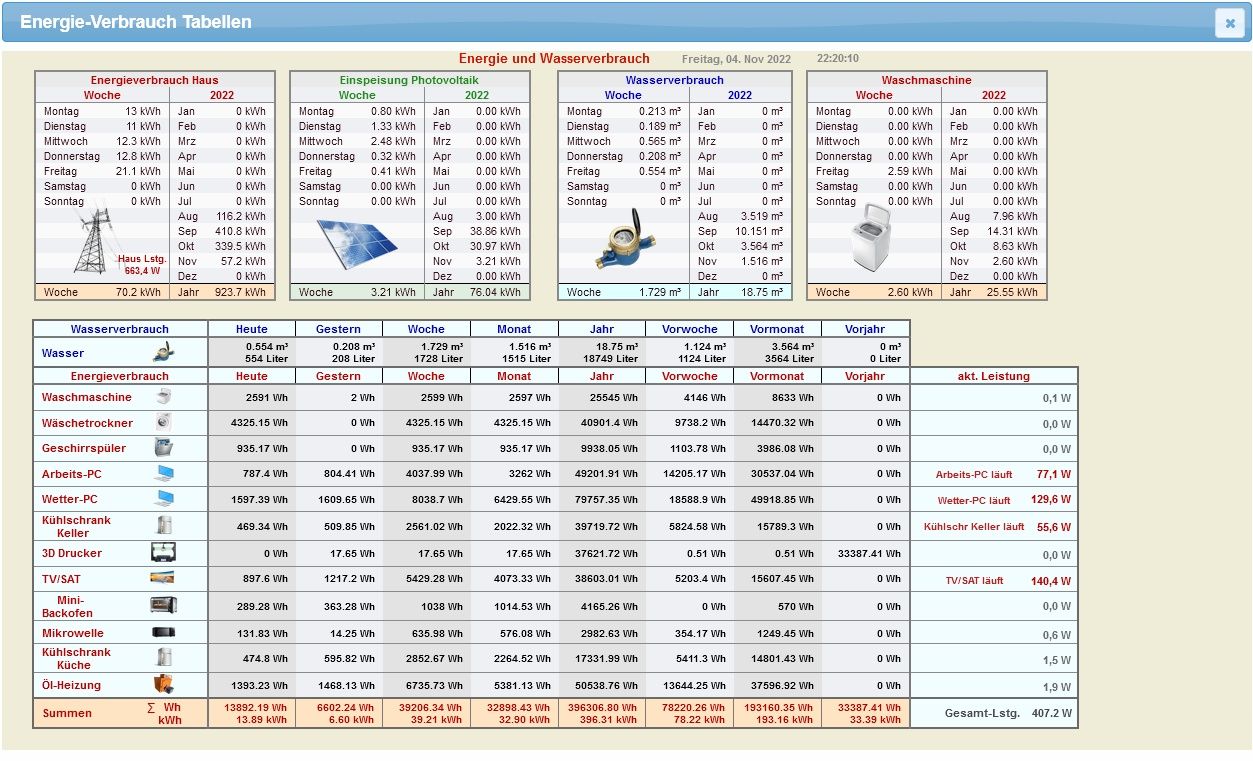Click the TV/SAT läuft 140,4 W status
Screen dimensions: 1253x761
(x=1008, y=581)
